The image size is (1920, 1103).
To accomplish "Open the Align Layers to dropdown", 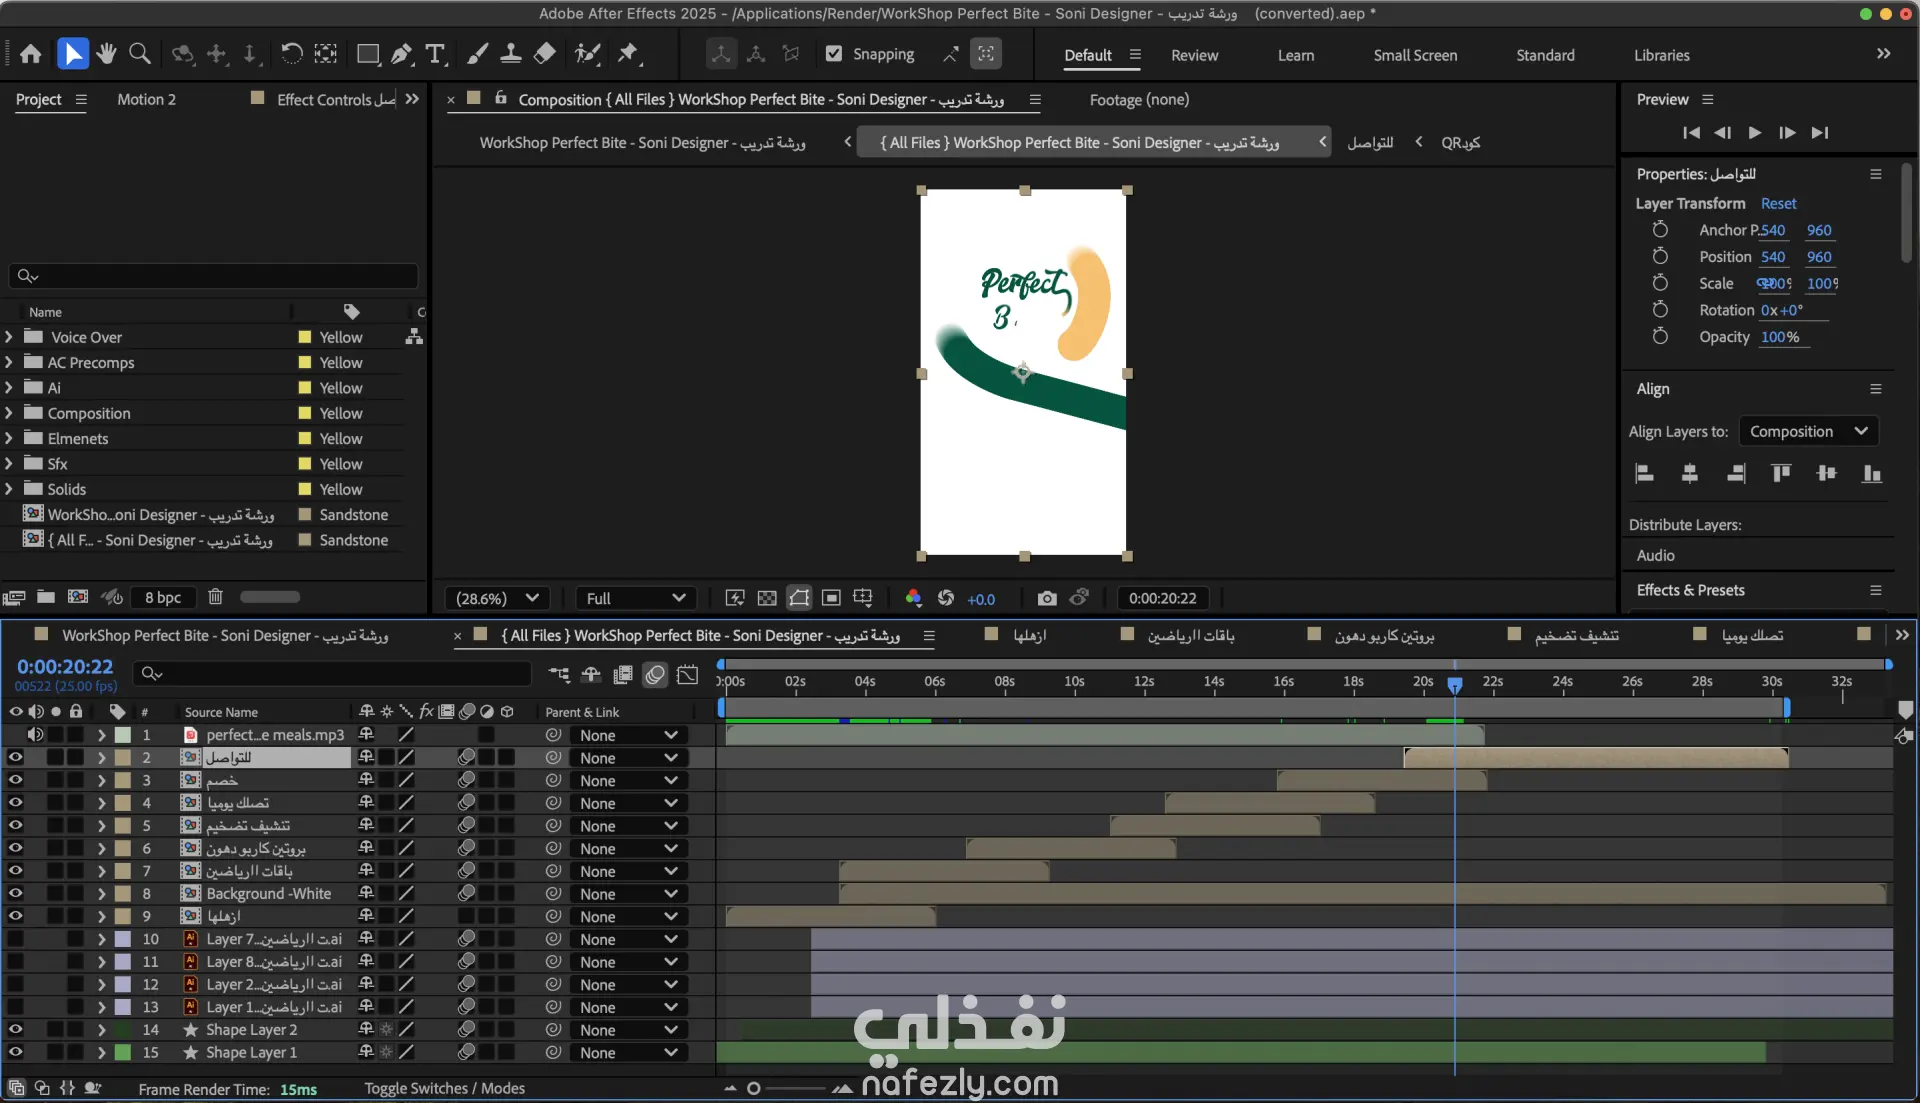I will pos(1808,432).
